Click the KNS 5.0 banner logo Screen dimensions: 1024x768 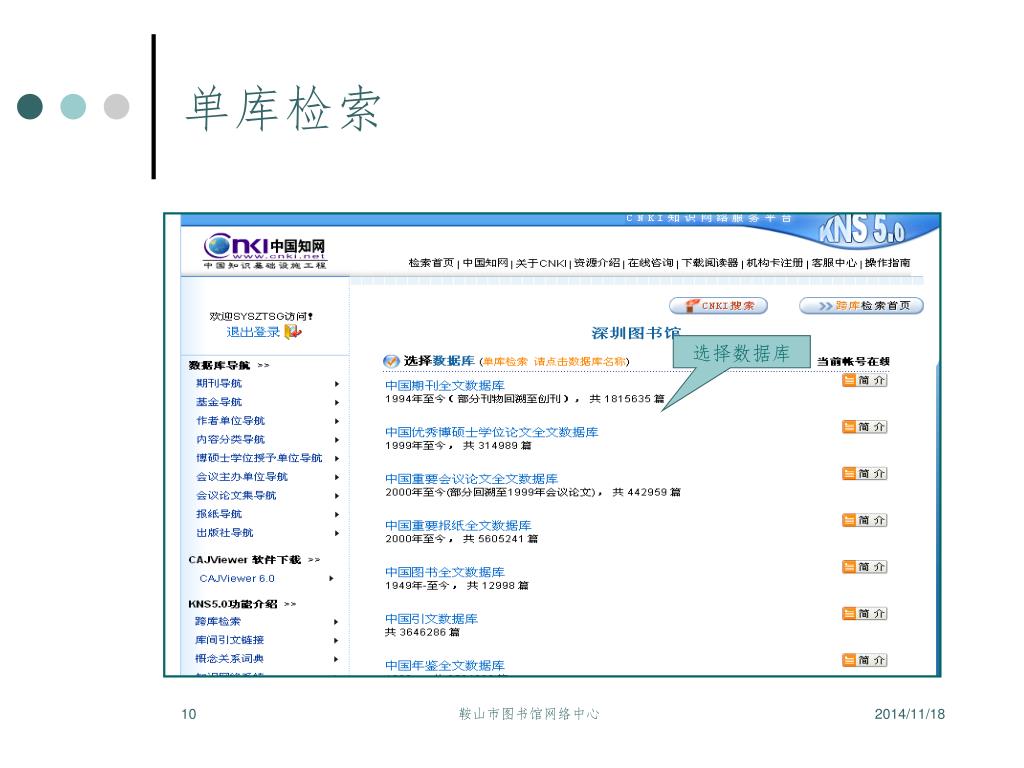[862, 231]
